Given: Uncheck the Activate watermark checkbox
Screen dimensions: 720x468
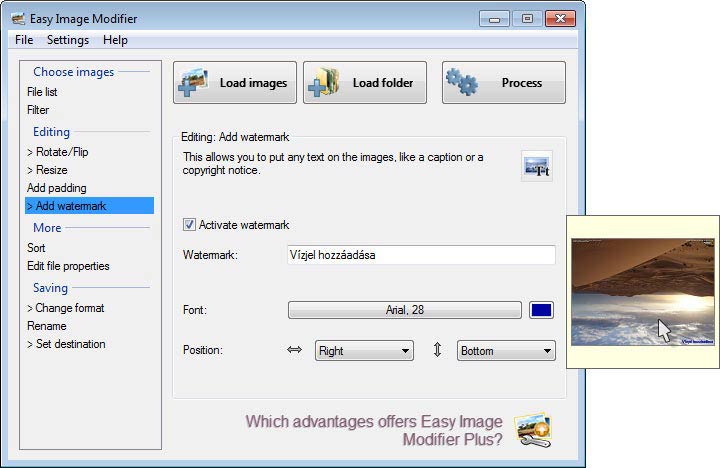Looking at the screenshot, I should 190,225.
